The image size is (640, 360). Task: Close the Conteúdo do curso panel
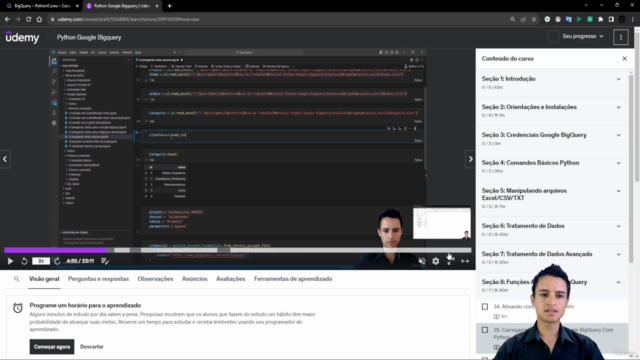[x=624, y=59]
